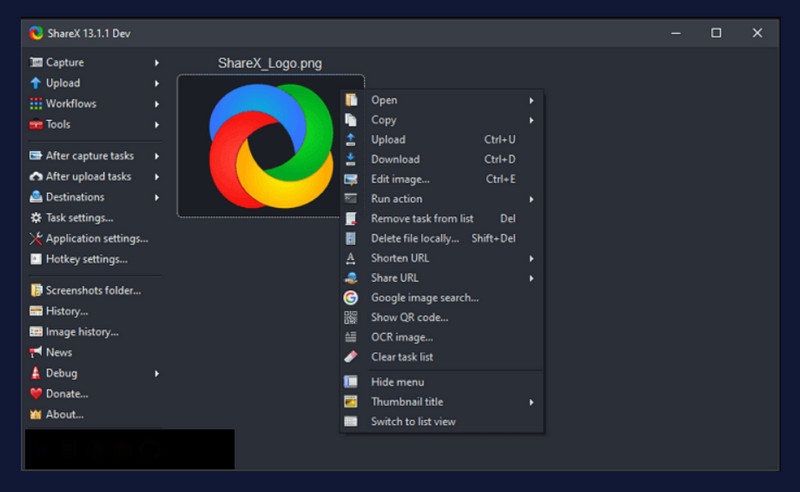Click the Application settings wrench icon

coord(36,238)
